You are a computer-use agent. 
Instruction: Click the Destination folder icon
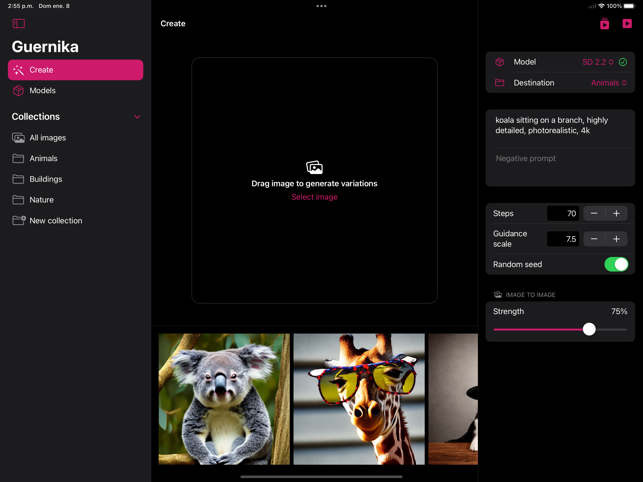[499, 83]
